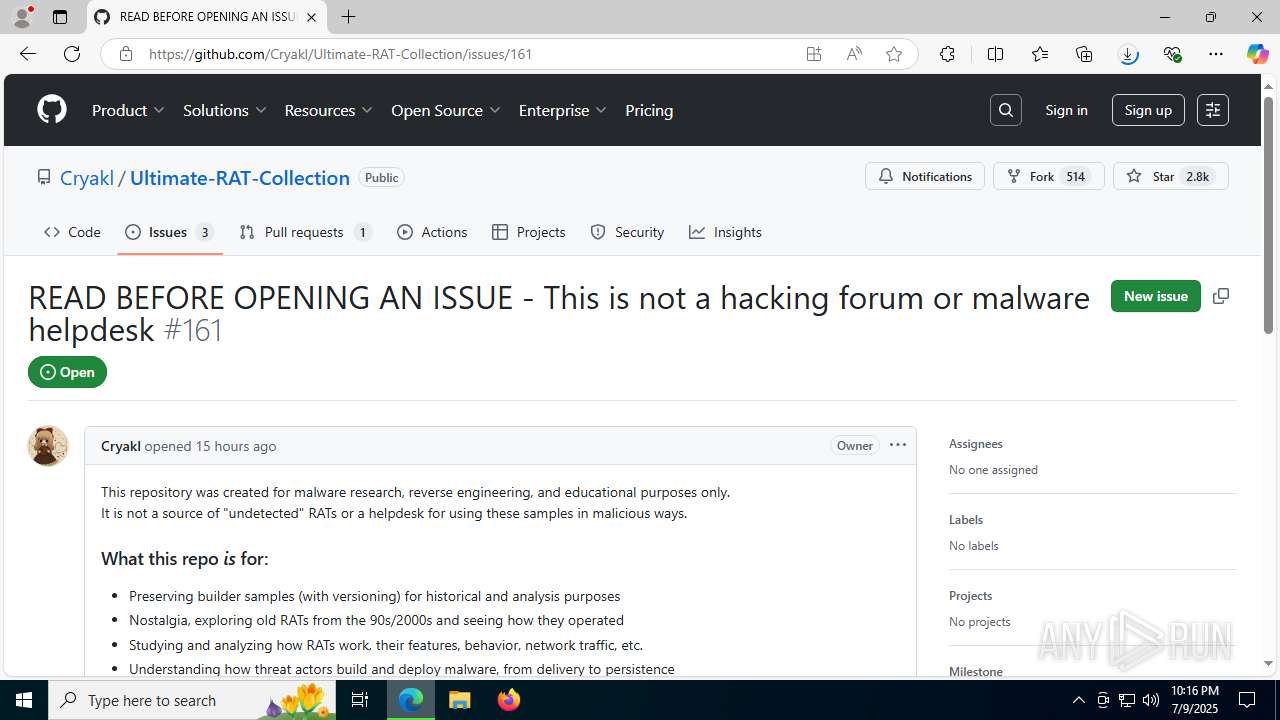Expand the Solutions dropdown menu
The height and width of the screenshot is (720, 1280).
(225, 110)
